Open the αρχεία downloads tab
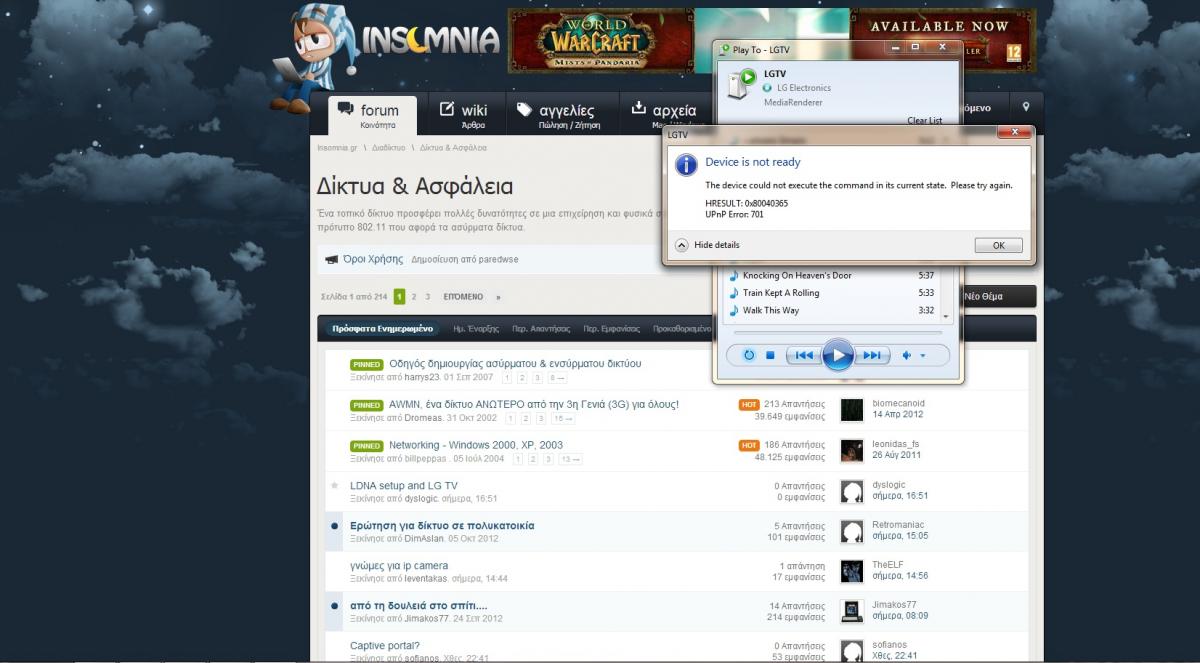 click(x=665, y=116)
